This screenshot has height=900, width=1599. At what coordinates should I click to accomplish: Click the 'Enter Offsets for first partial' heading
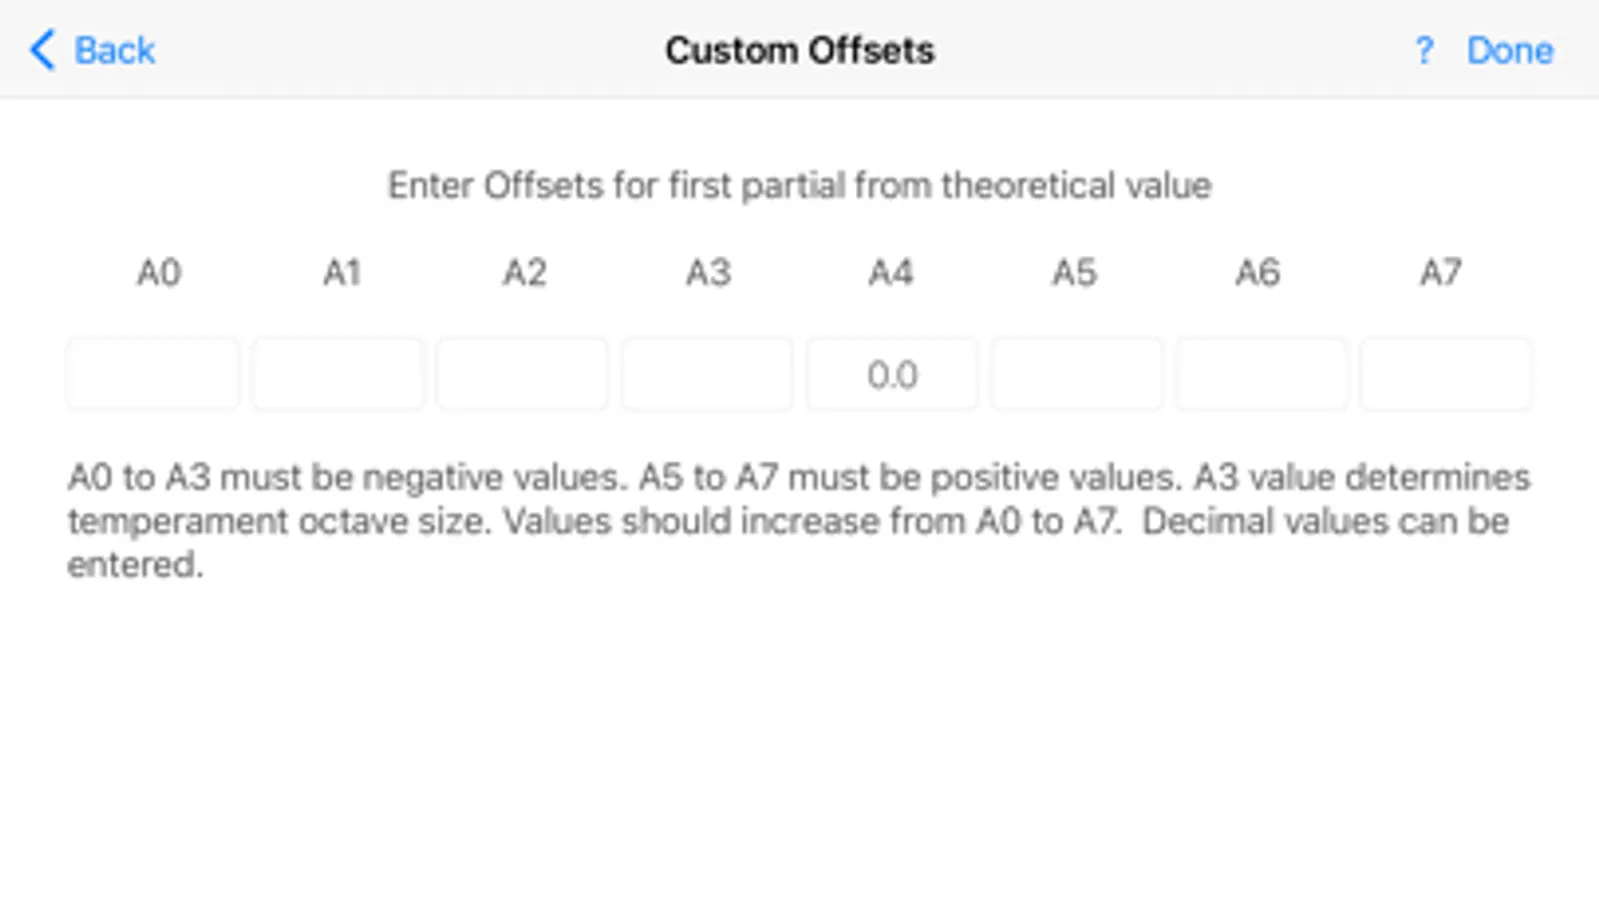click(800, 185)
